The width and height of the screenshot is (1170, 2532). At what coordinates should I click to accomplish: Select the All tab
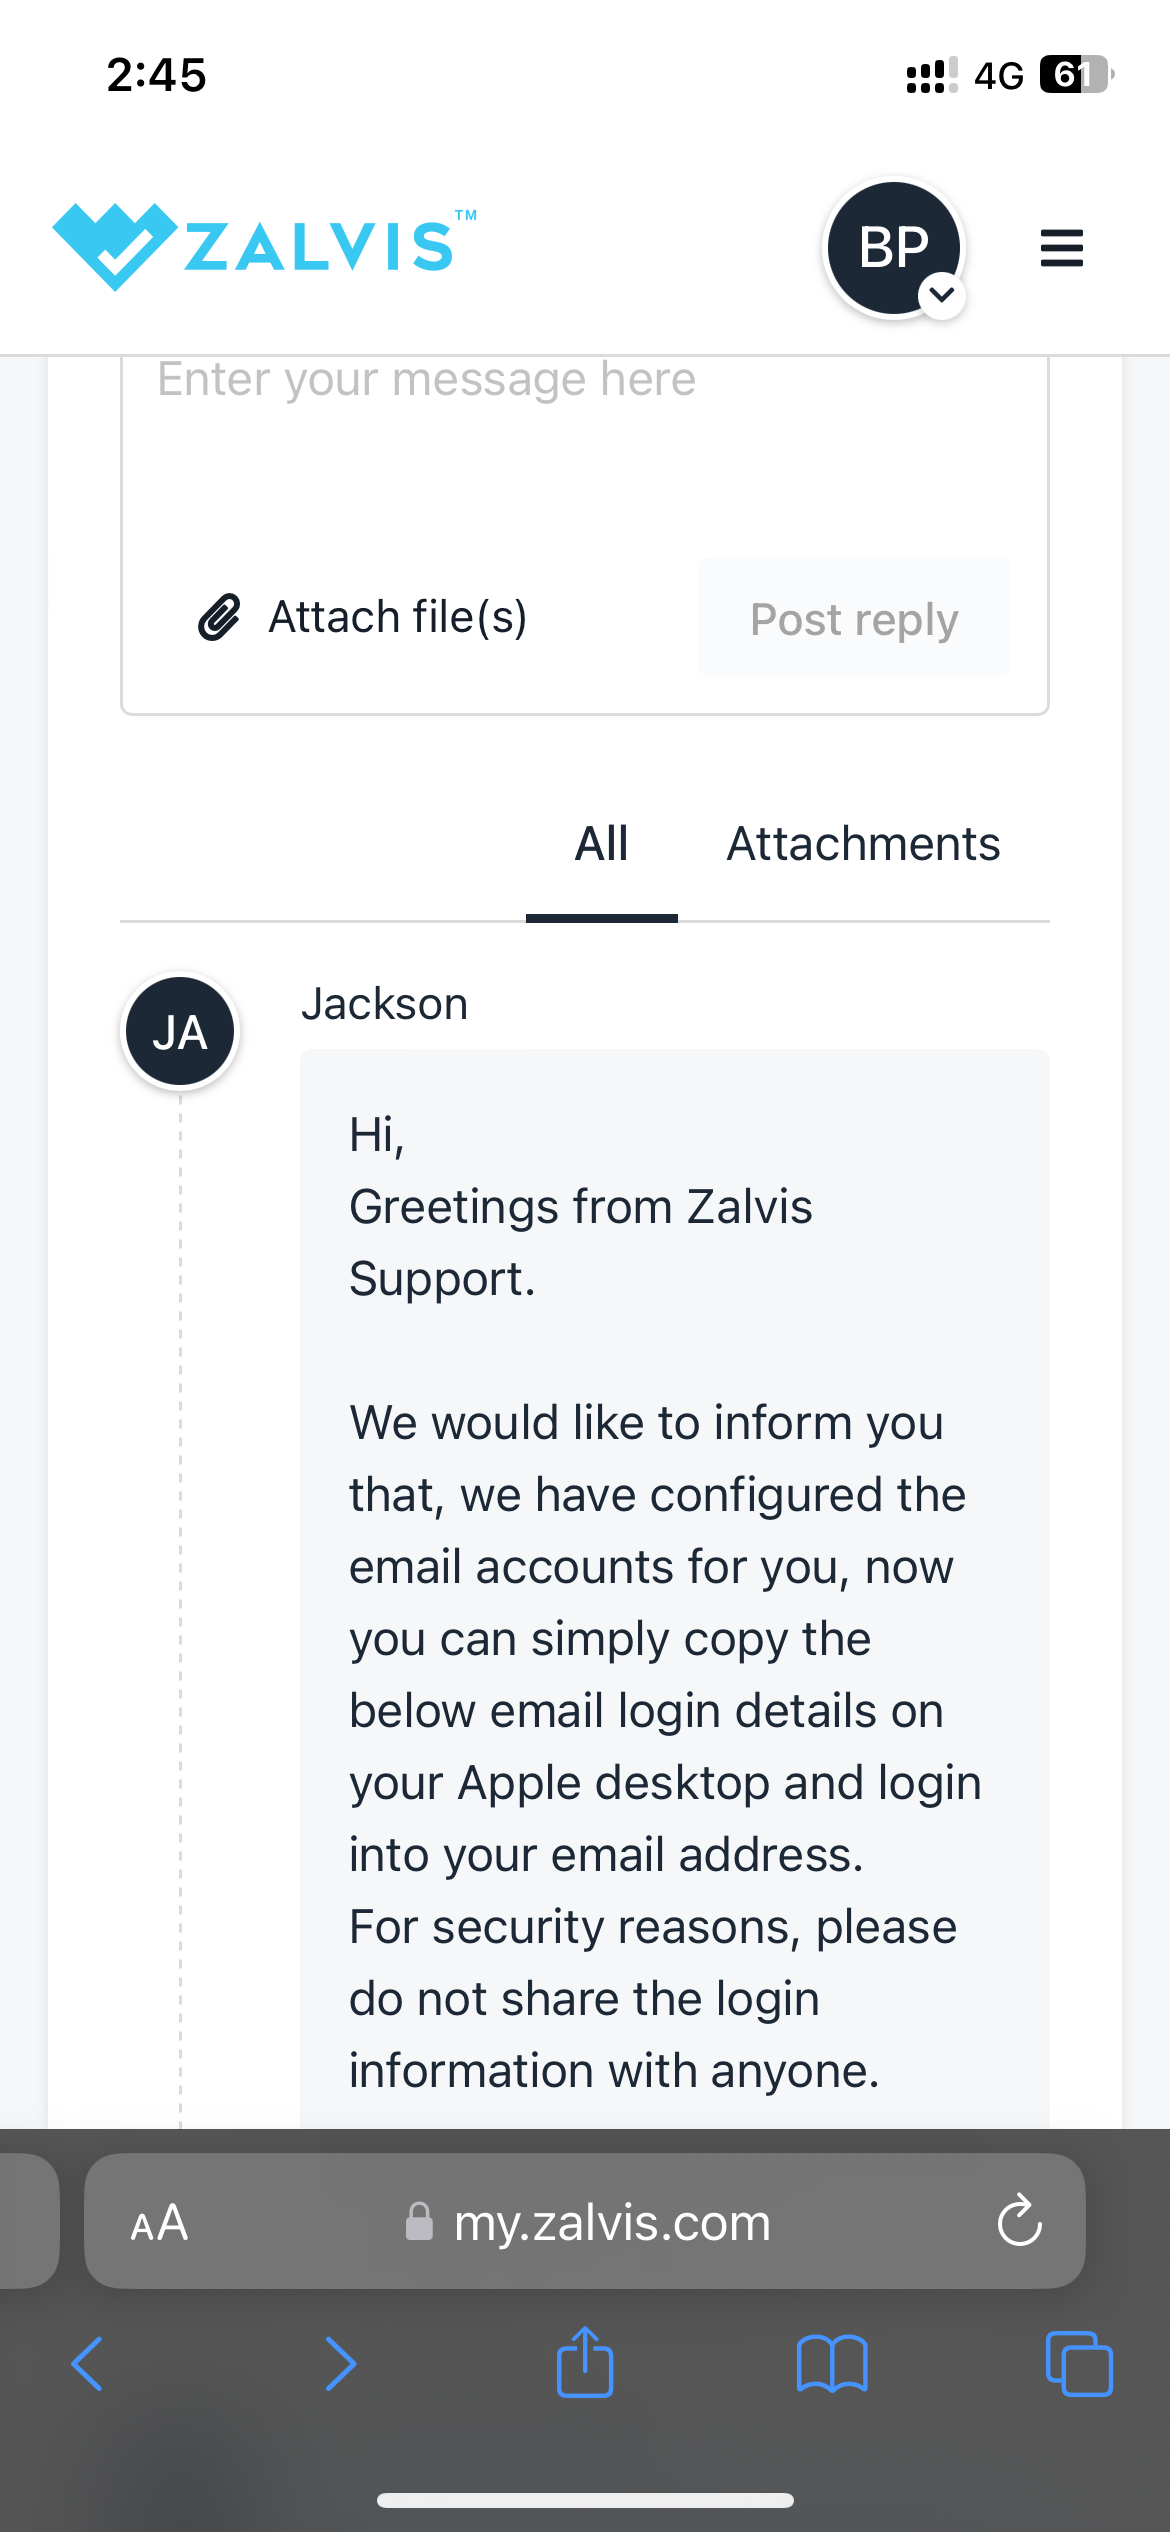click(x=602, y=843)
